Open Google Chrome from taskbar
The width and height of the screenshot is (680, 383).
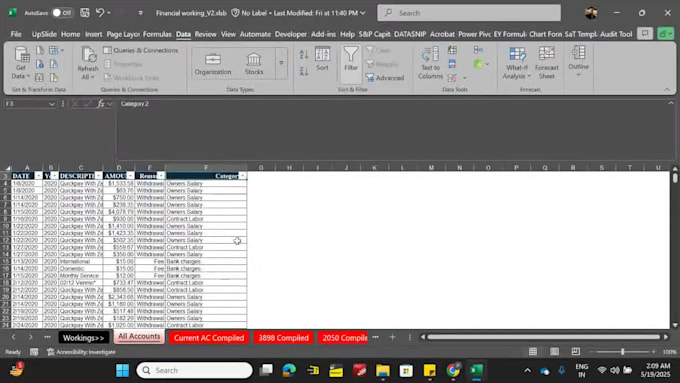pyautogui.click(x=453, y=370)
